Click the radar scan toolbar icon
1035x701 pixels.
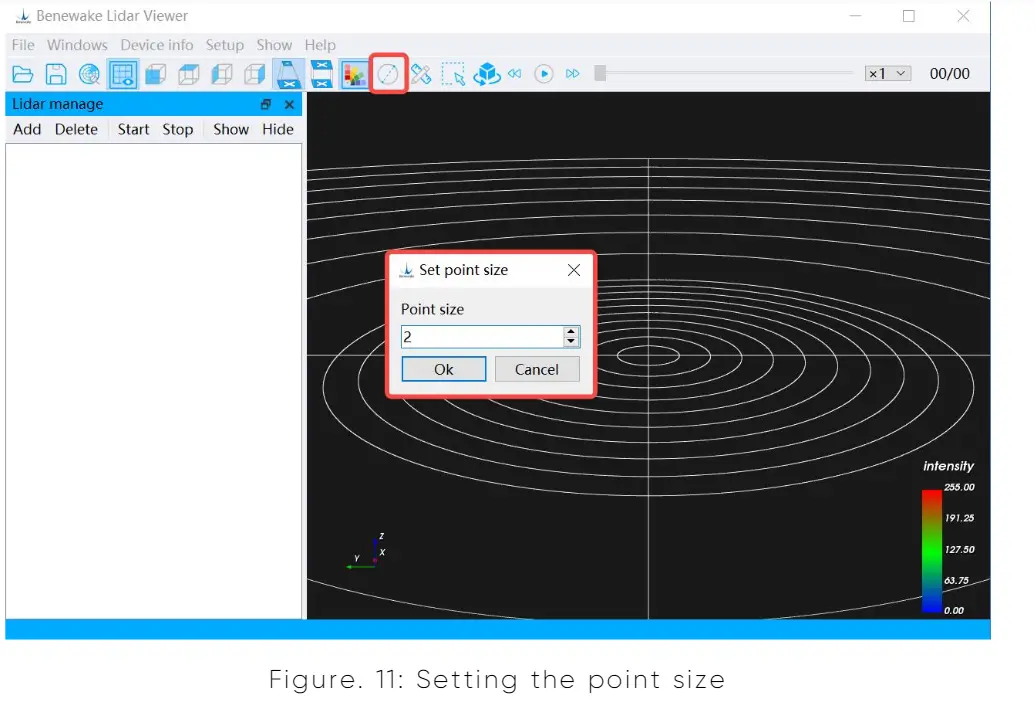[89, 74]
